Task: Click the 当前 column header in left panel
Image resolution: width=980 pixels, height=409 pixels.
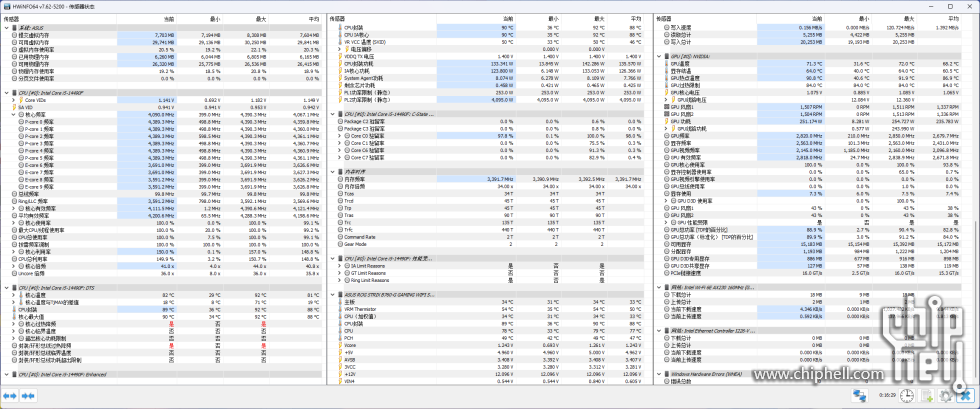Action: 145,19
